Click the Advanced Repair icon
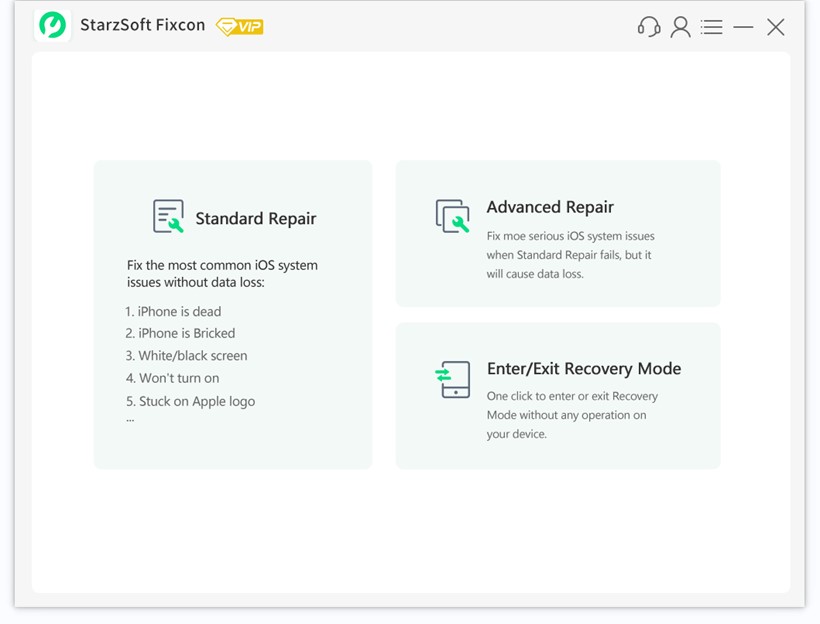The image size is (820, 624). click(453, 216)
